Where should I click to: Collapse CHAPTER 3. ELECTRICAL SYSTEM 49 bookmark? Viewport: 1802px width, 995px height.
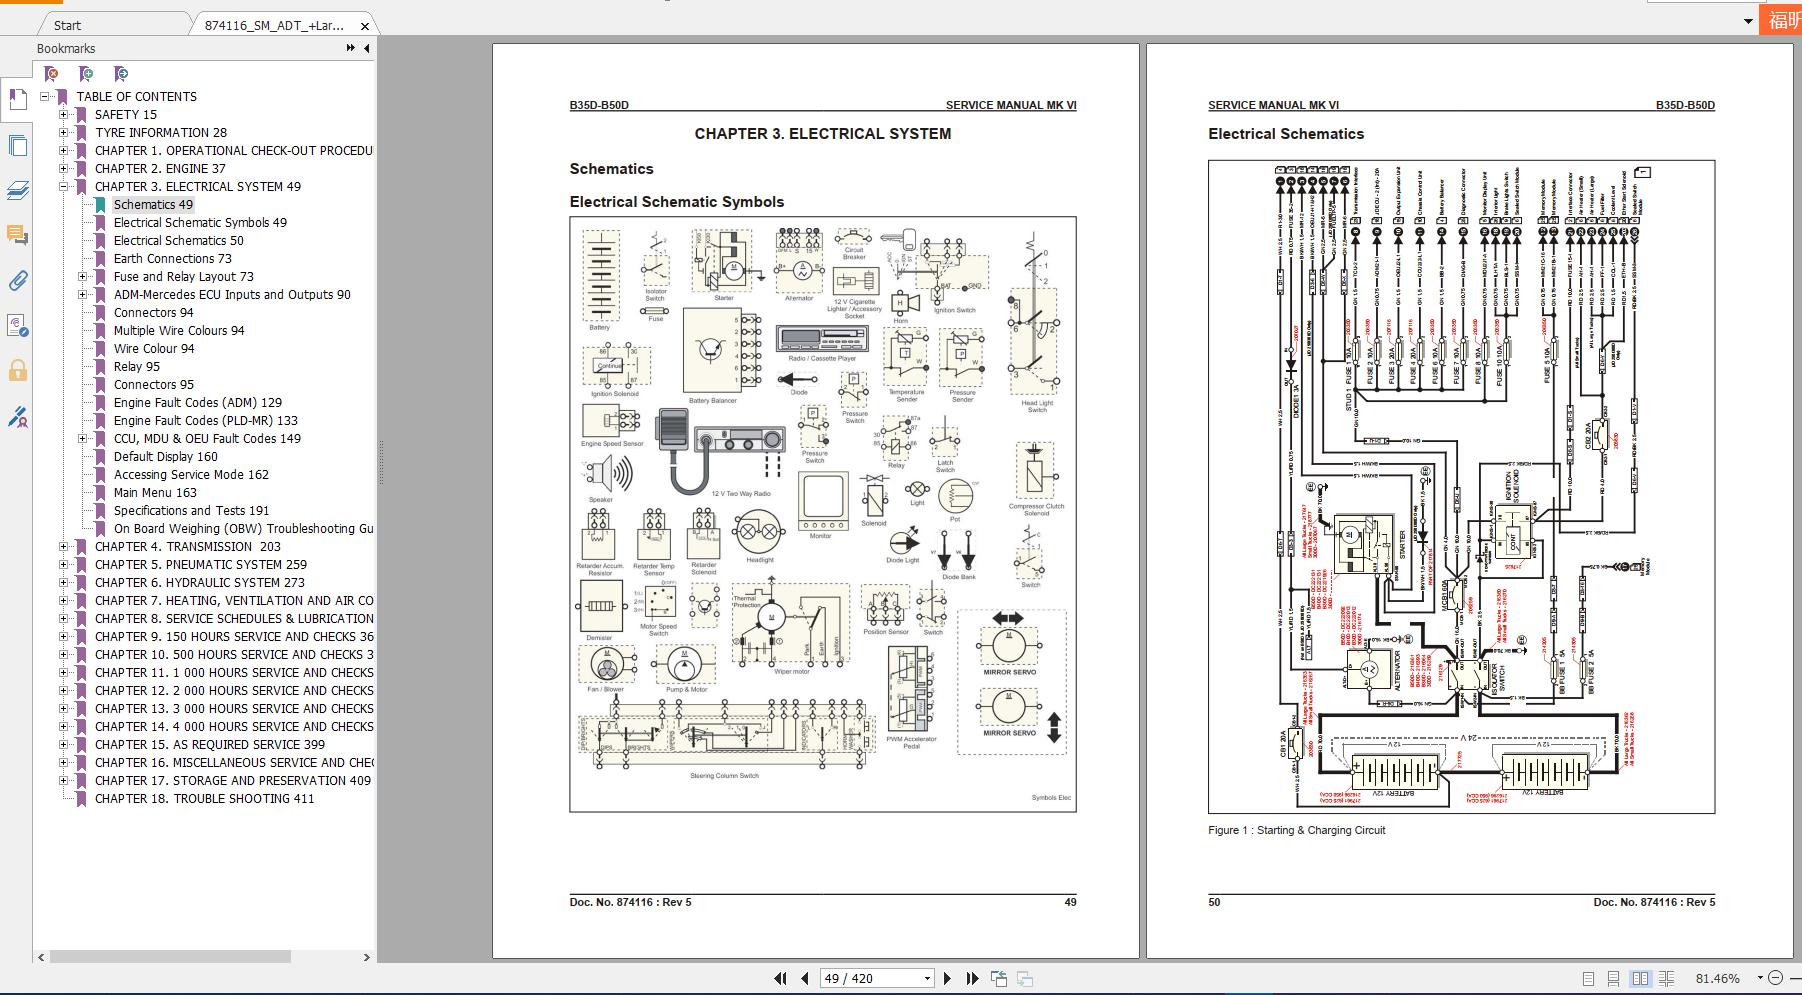(64, 186)
